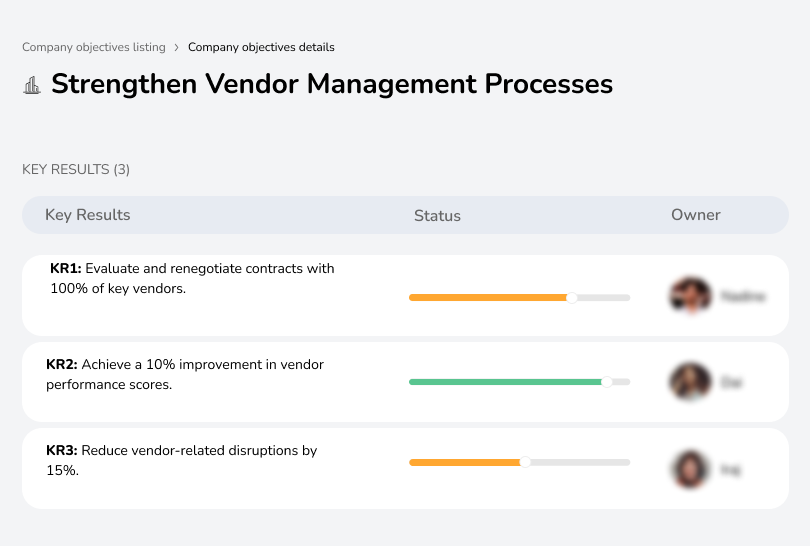Open KR3 Reduce vendor-related disruptions row

click(405, 469)
